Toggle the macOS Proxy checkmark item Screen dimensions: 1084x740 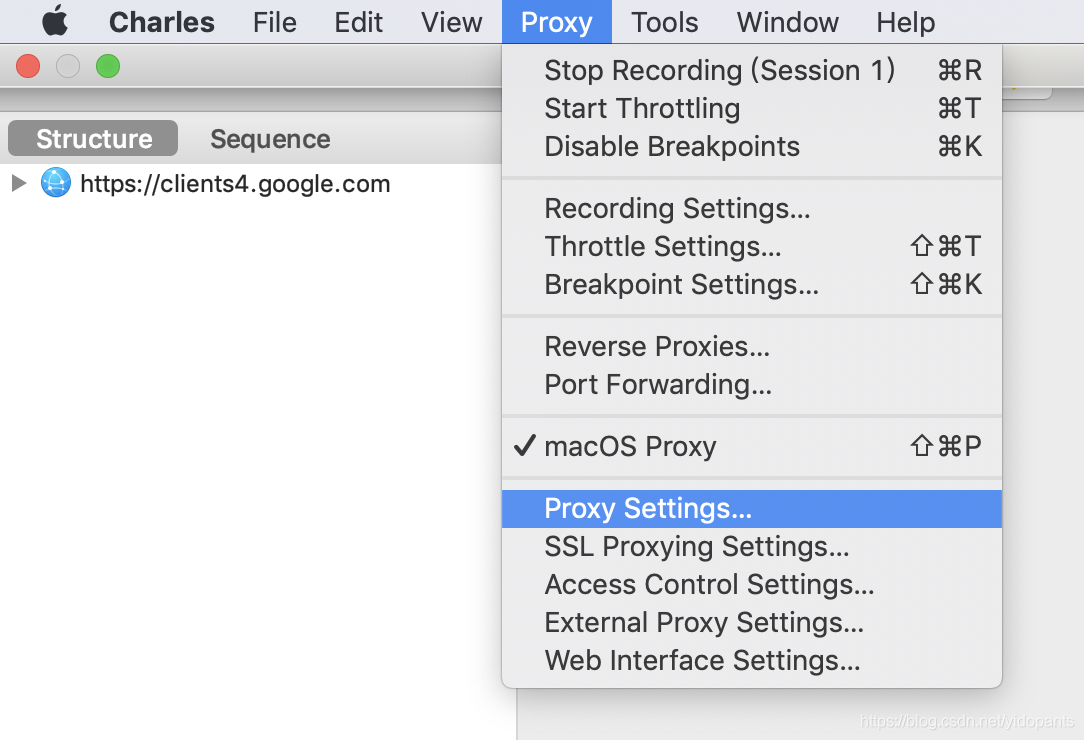[x=751, y=447]
